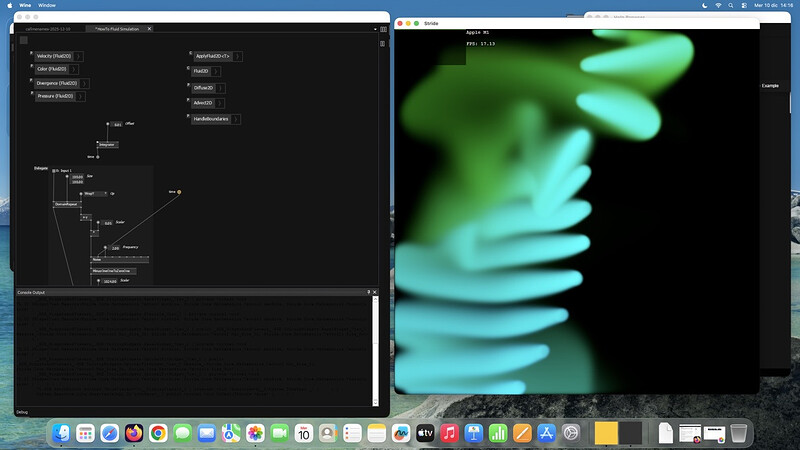Close the HowTo Fluid Simulation tab
The image size is (800, 450).
150,29
